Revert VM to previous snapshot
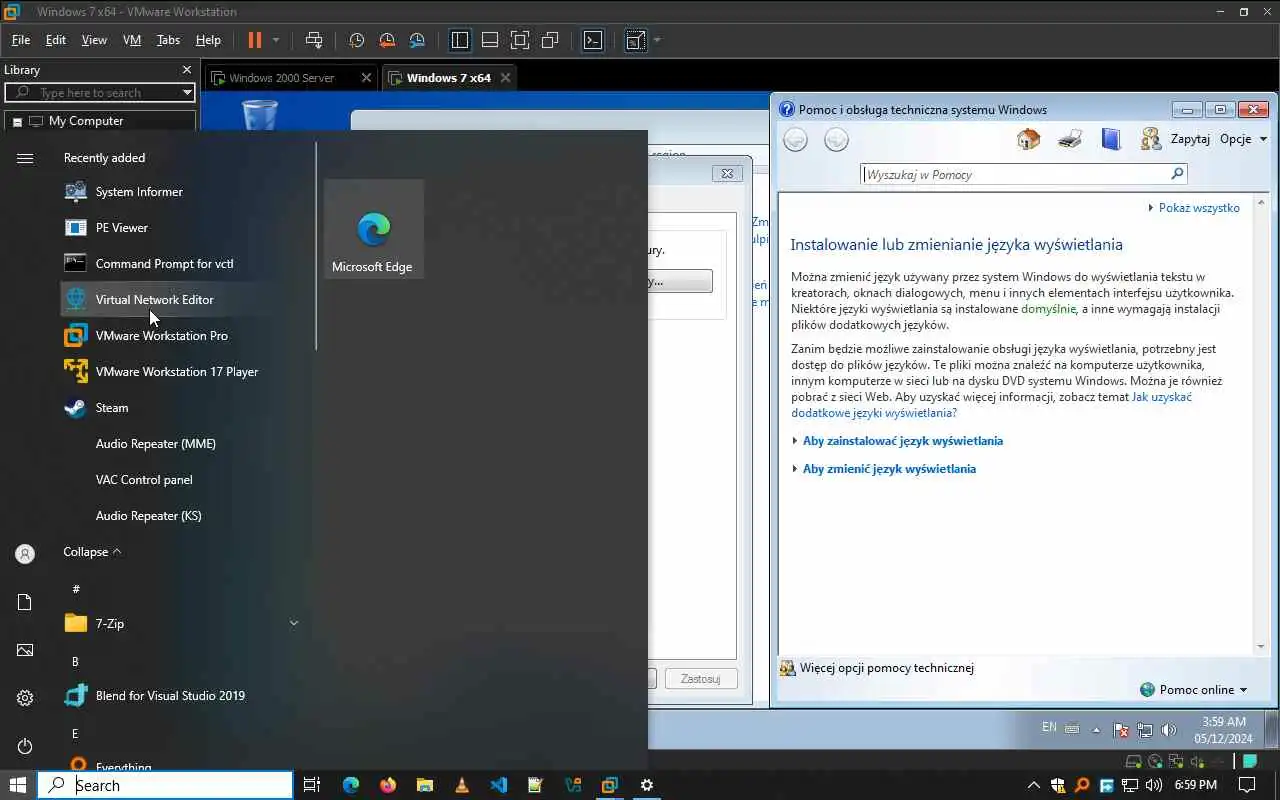Image resolution: width=1280 pixels, height=800 pixels. coord(387,40)
